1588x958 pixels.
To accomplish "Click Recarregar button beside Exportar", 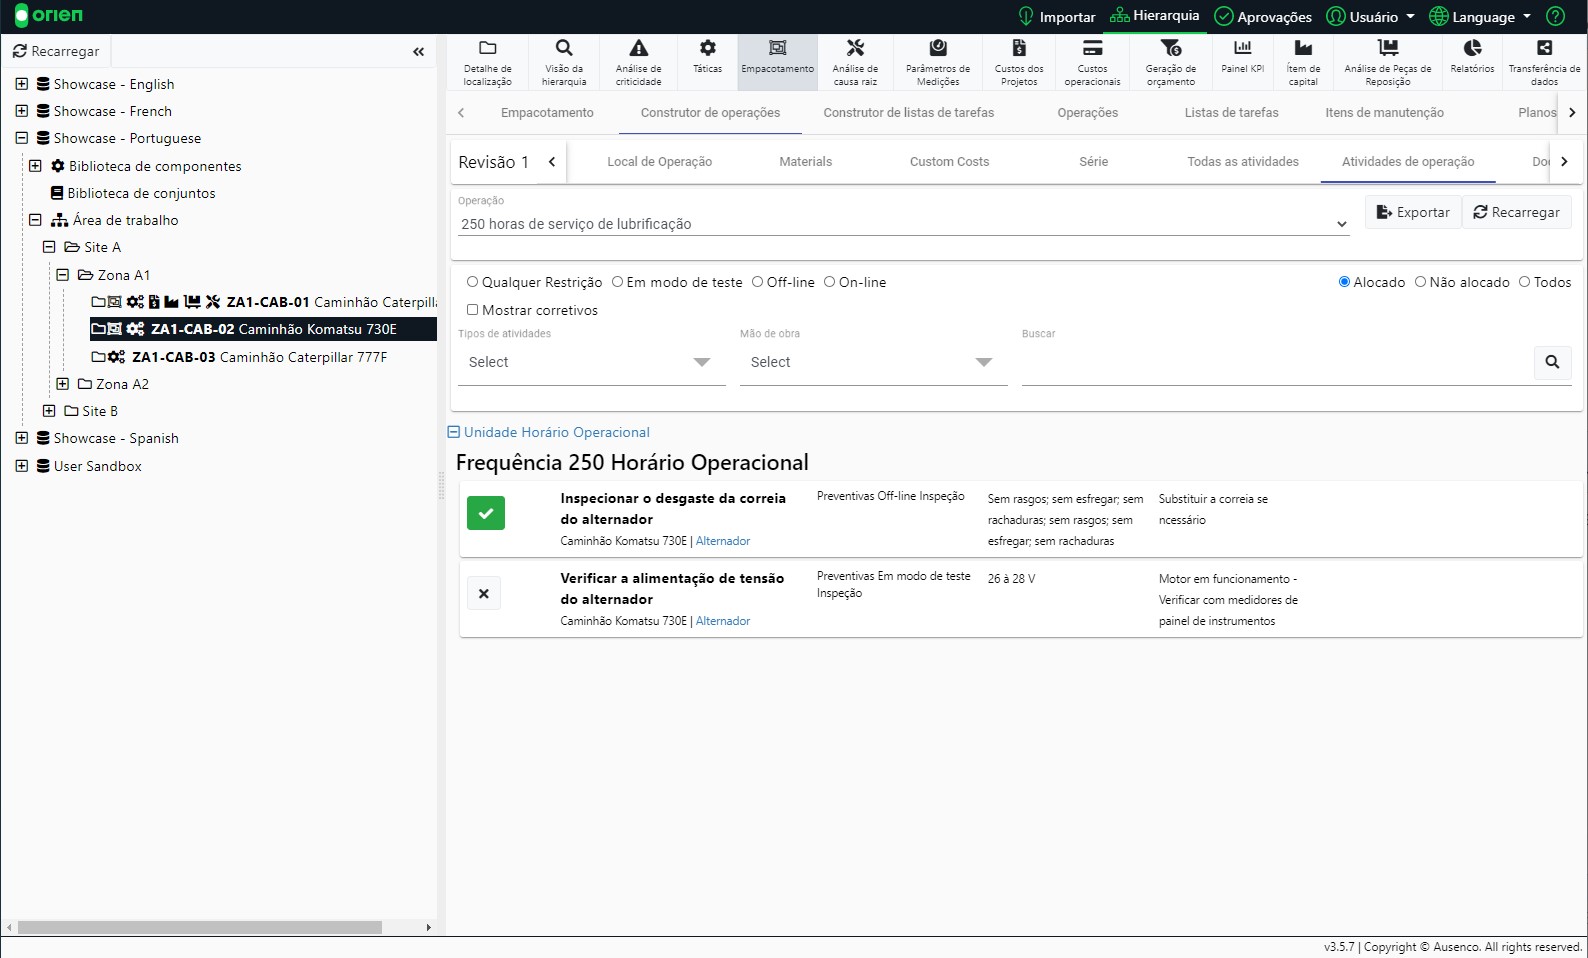I will [x=1517, y=212].
